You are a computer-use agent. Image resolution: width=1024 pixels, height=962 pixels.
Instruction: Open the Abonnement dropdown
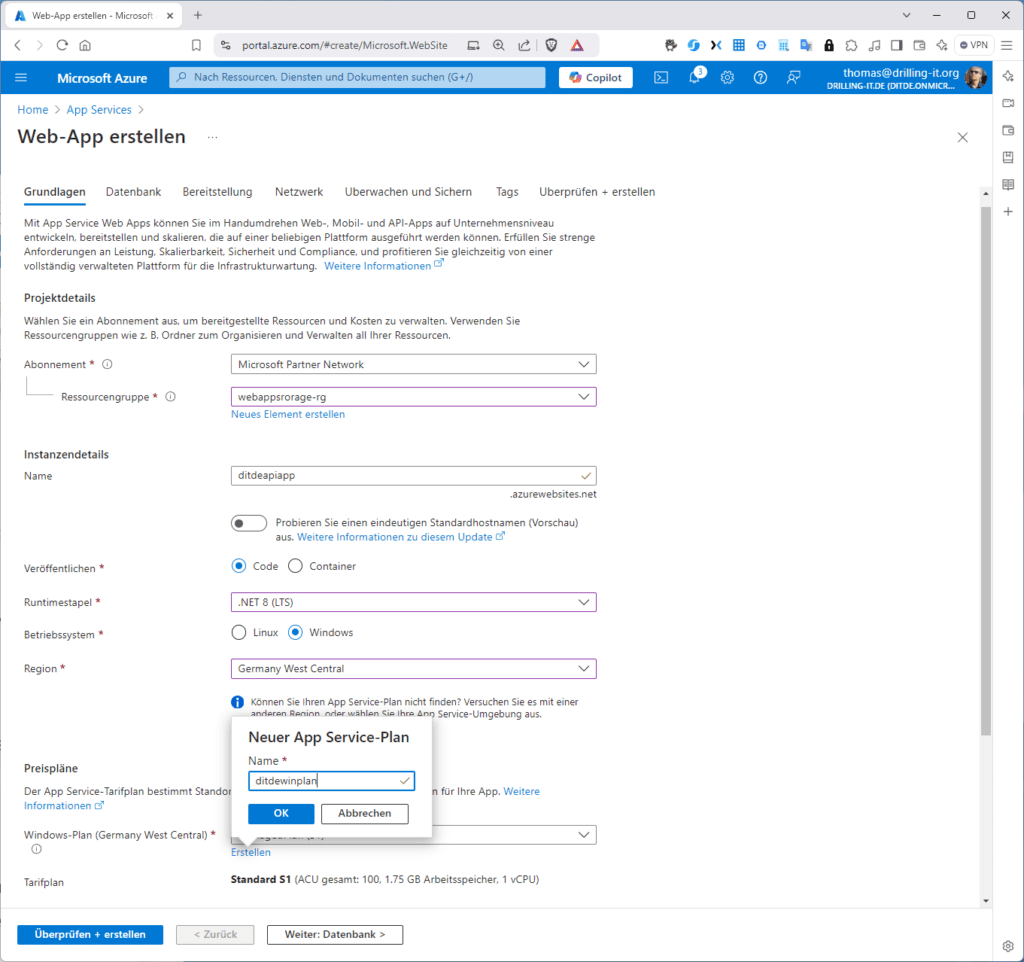[413, 364]
